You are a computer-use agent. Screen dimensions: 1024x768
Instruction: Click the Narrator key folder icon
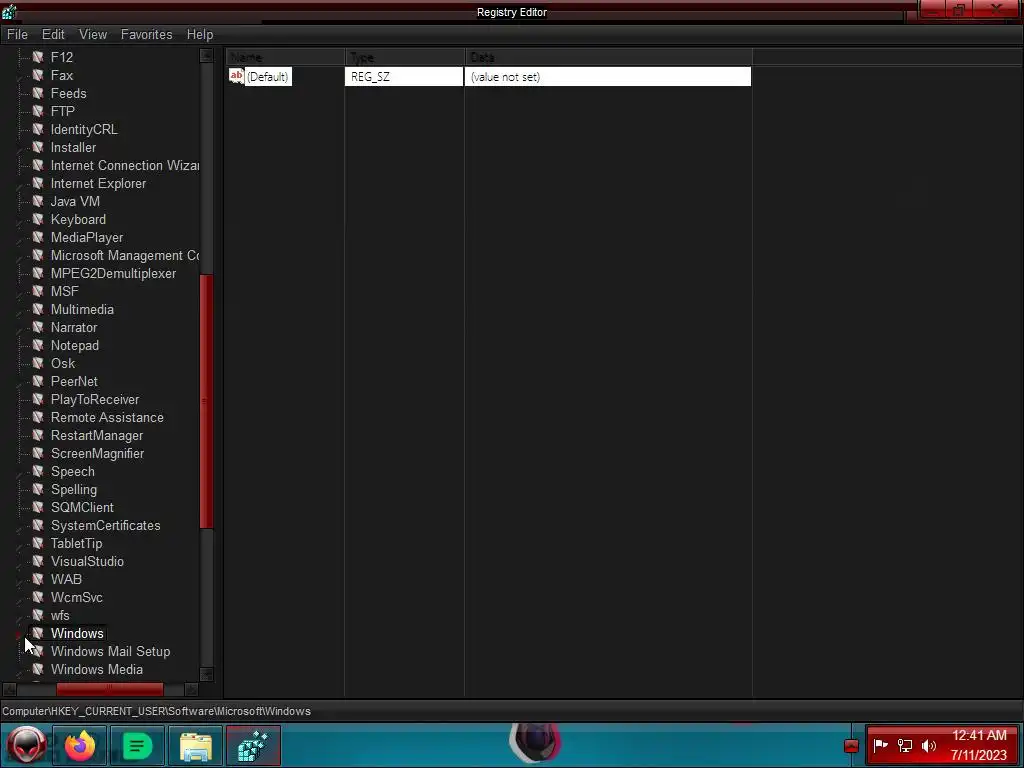(38, 327)
